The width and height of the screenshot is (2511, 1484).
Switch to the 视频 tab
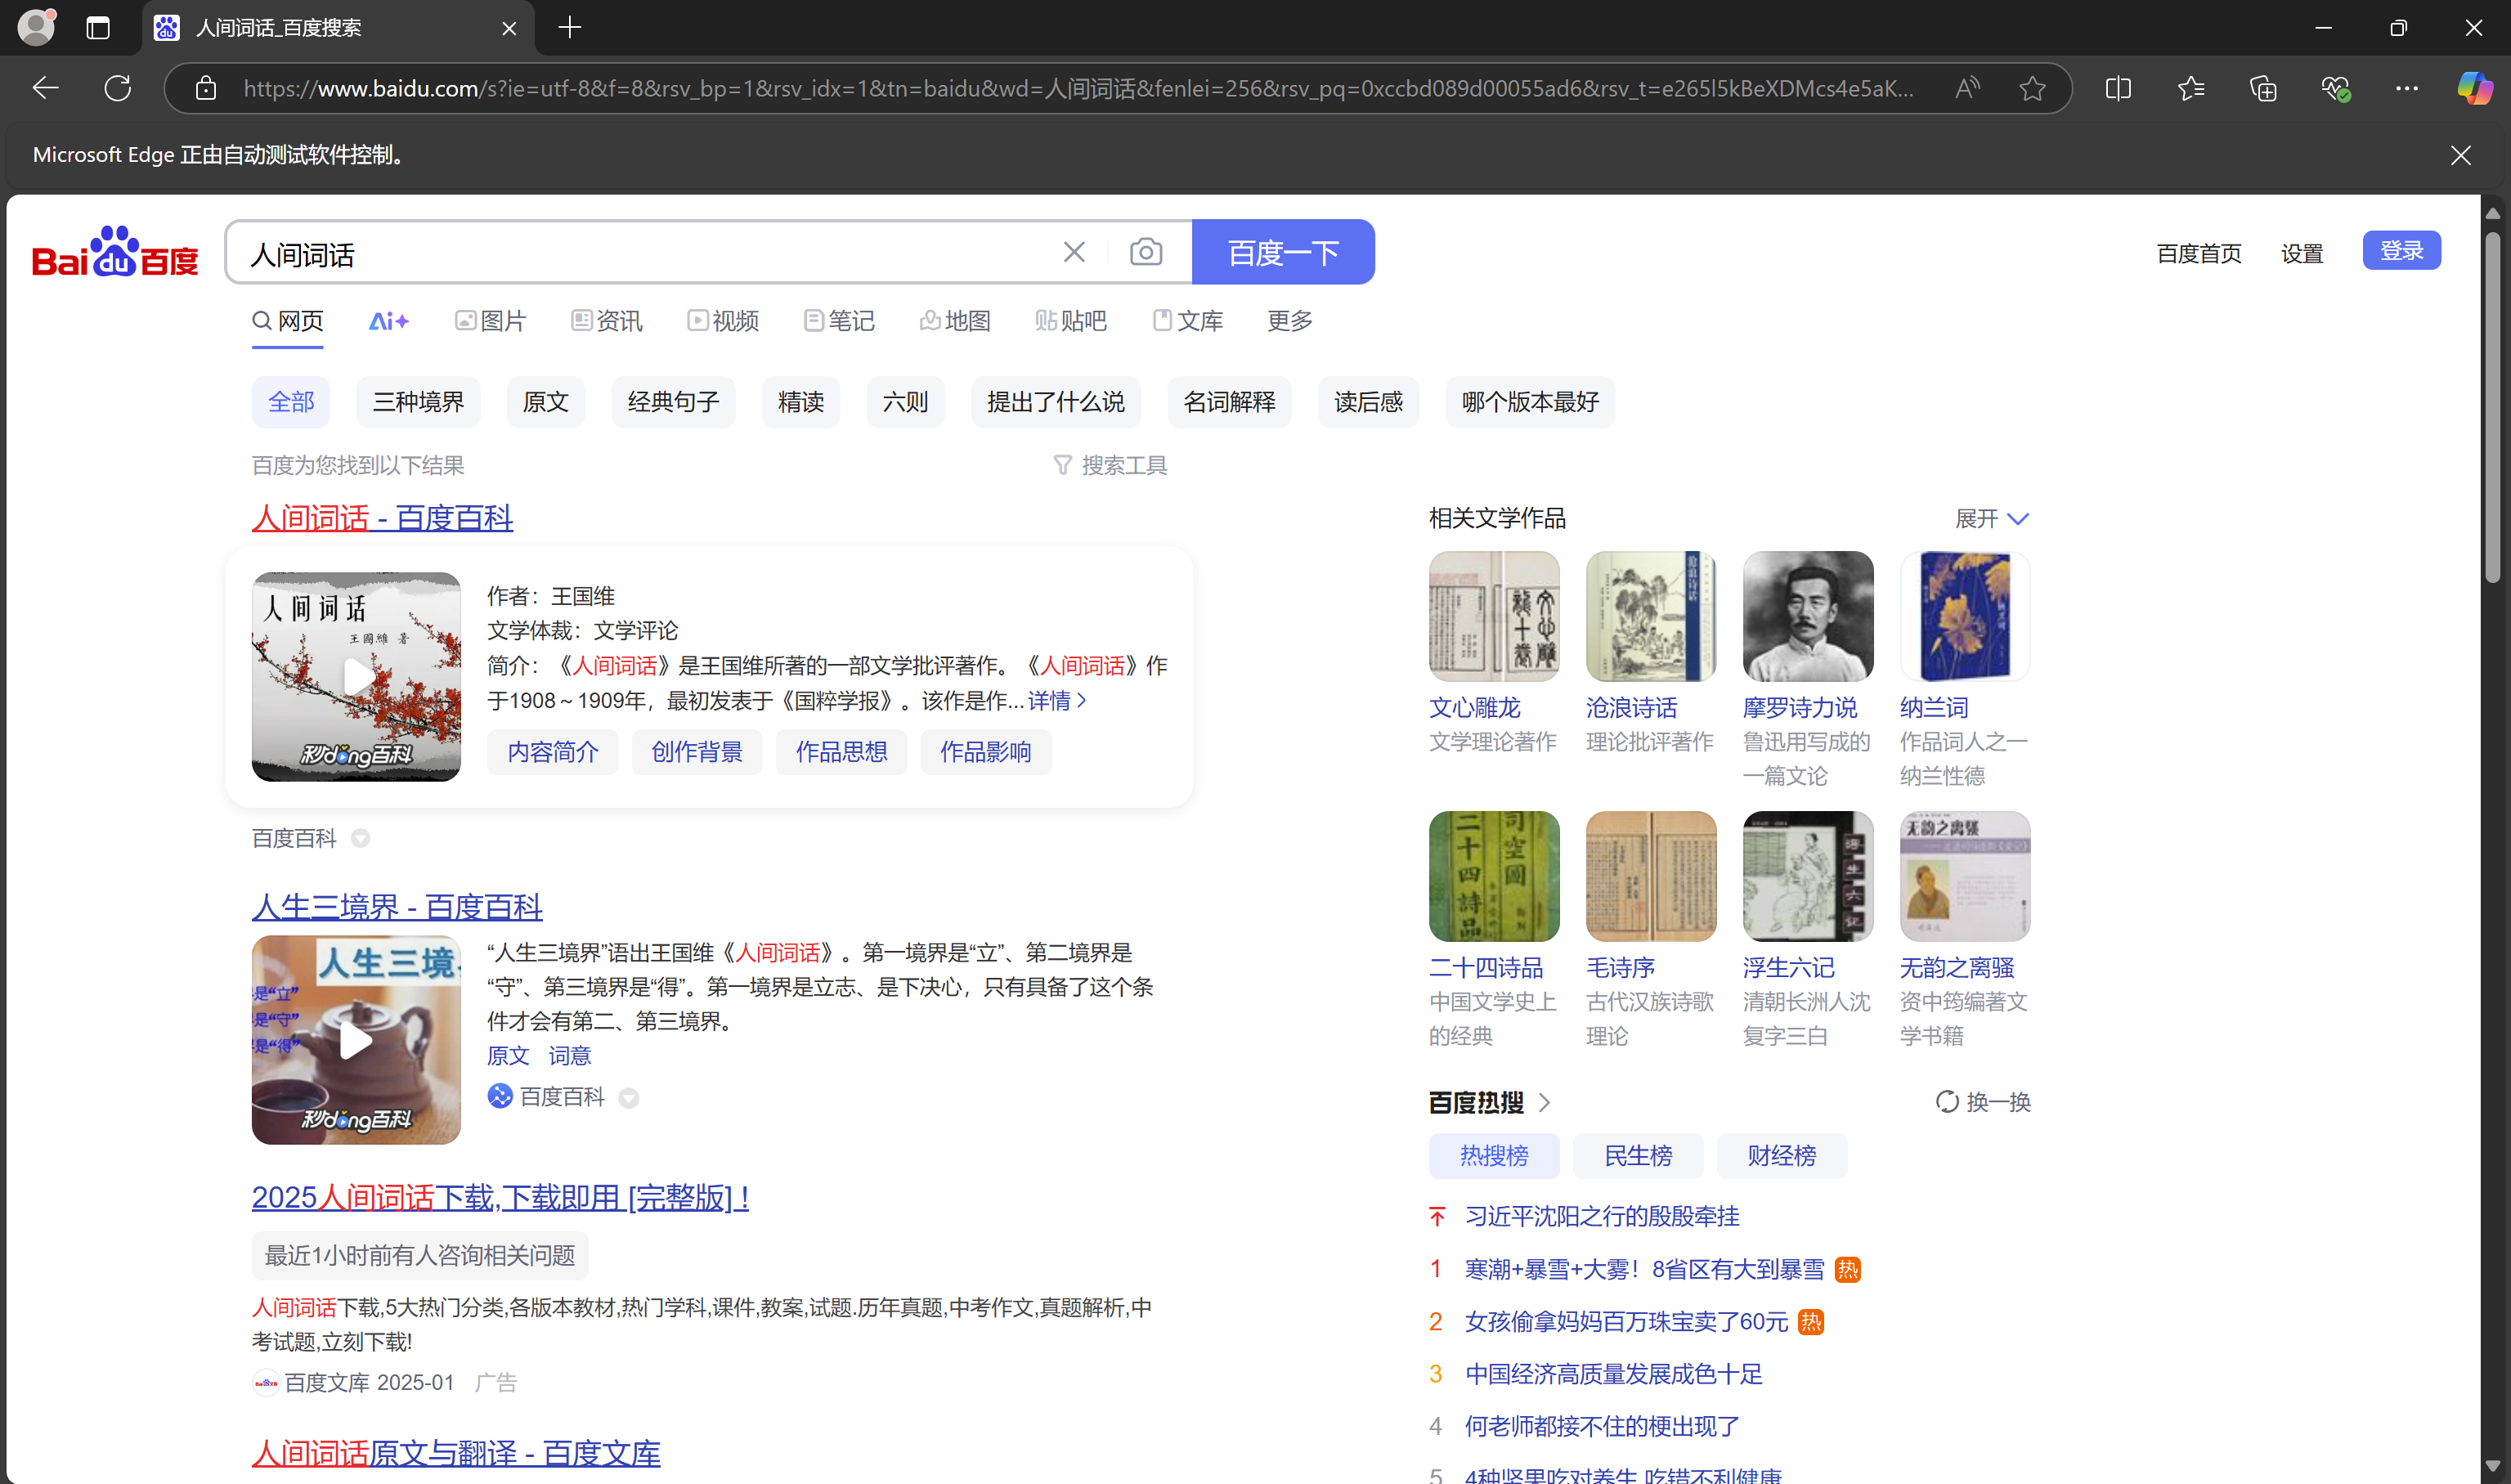tap(723, 321)
